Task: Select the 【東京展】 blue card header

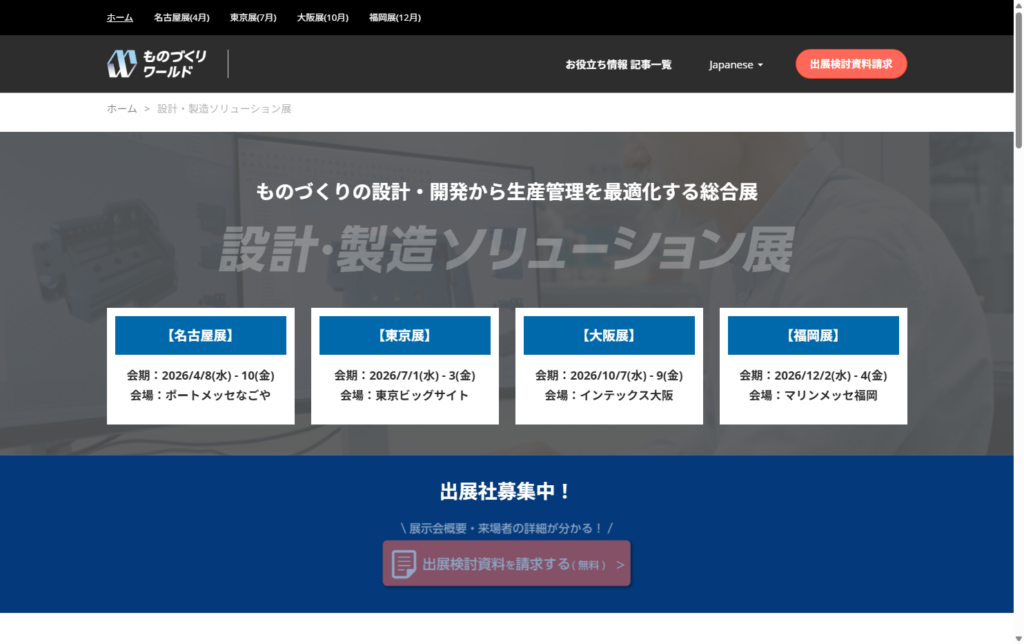Action: 405,335
